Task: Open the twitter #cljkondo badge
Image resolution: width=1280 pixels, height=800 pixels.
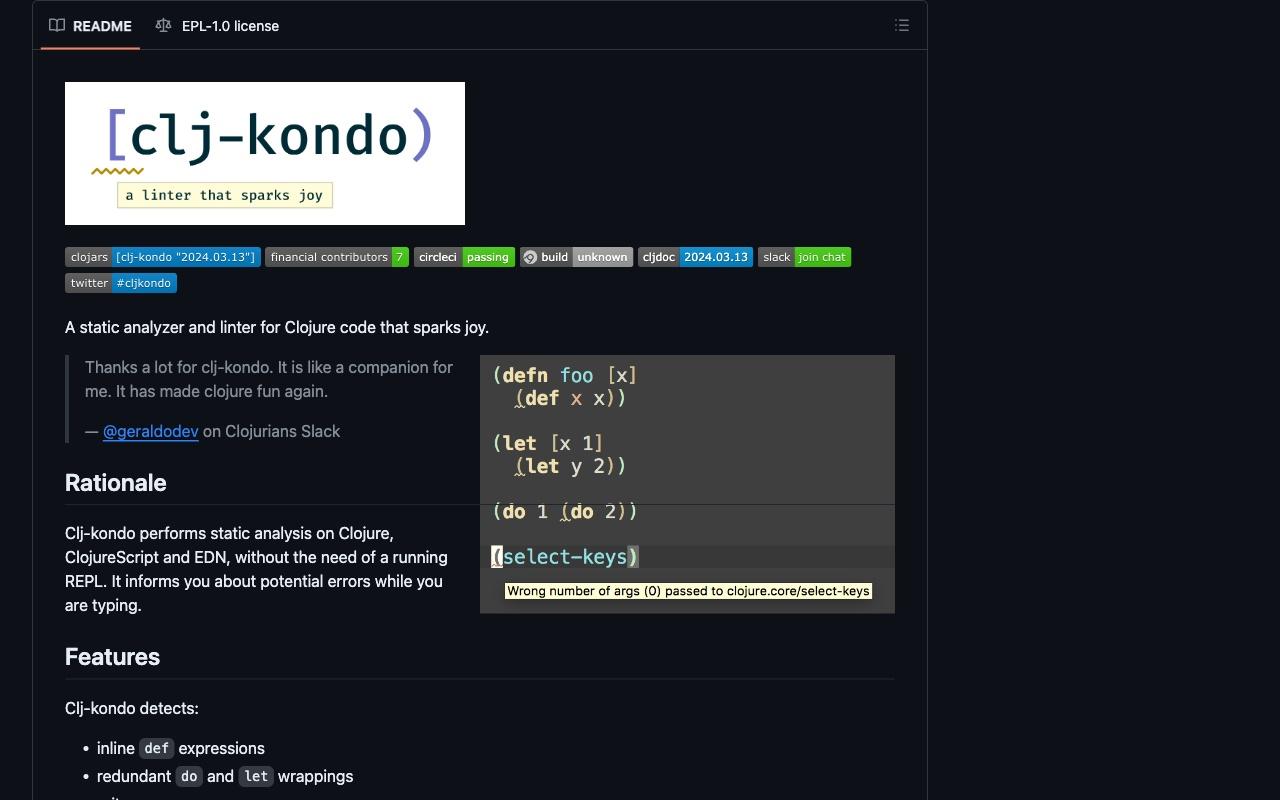Action: (x=121, y=283)
